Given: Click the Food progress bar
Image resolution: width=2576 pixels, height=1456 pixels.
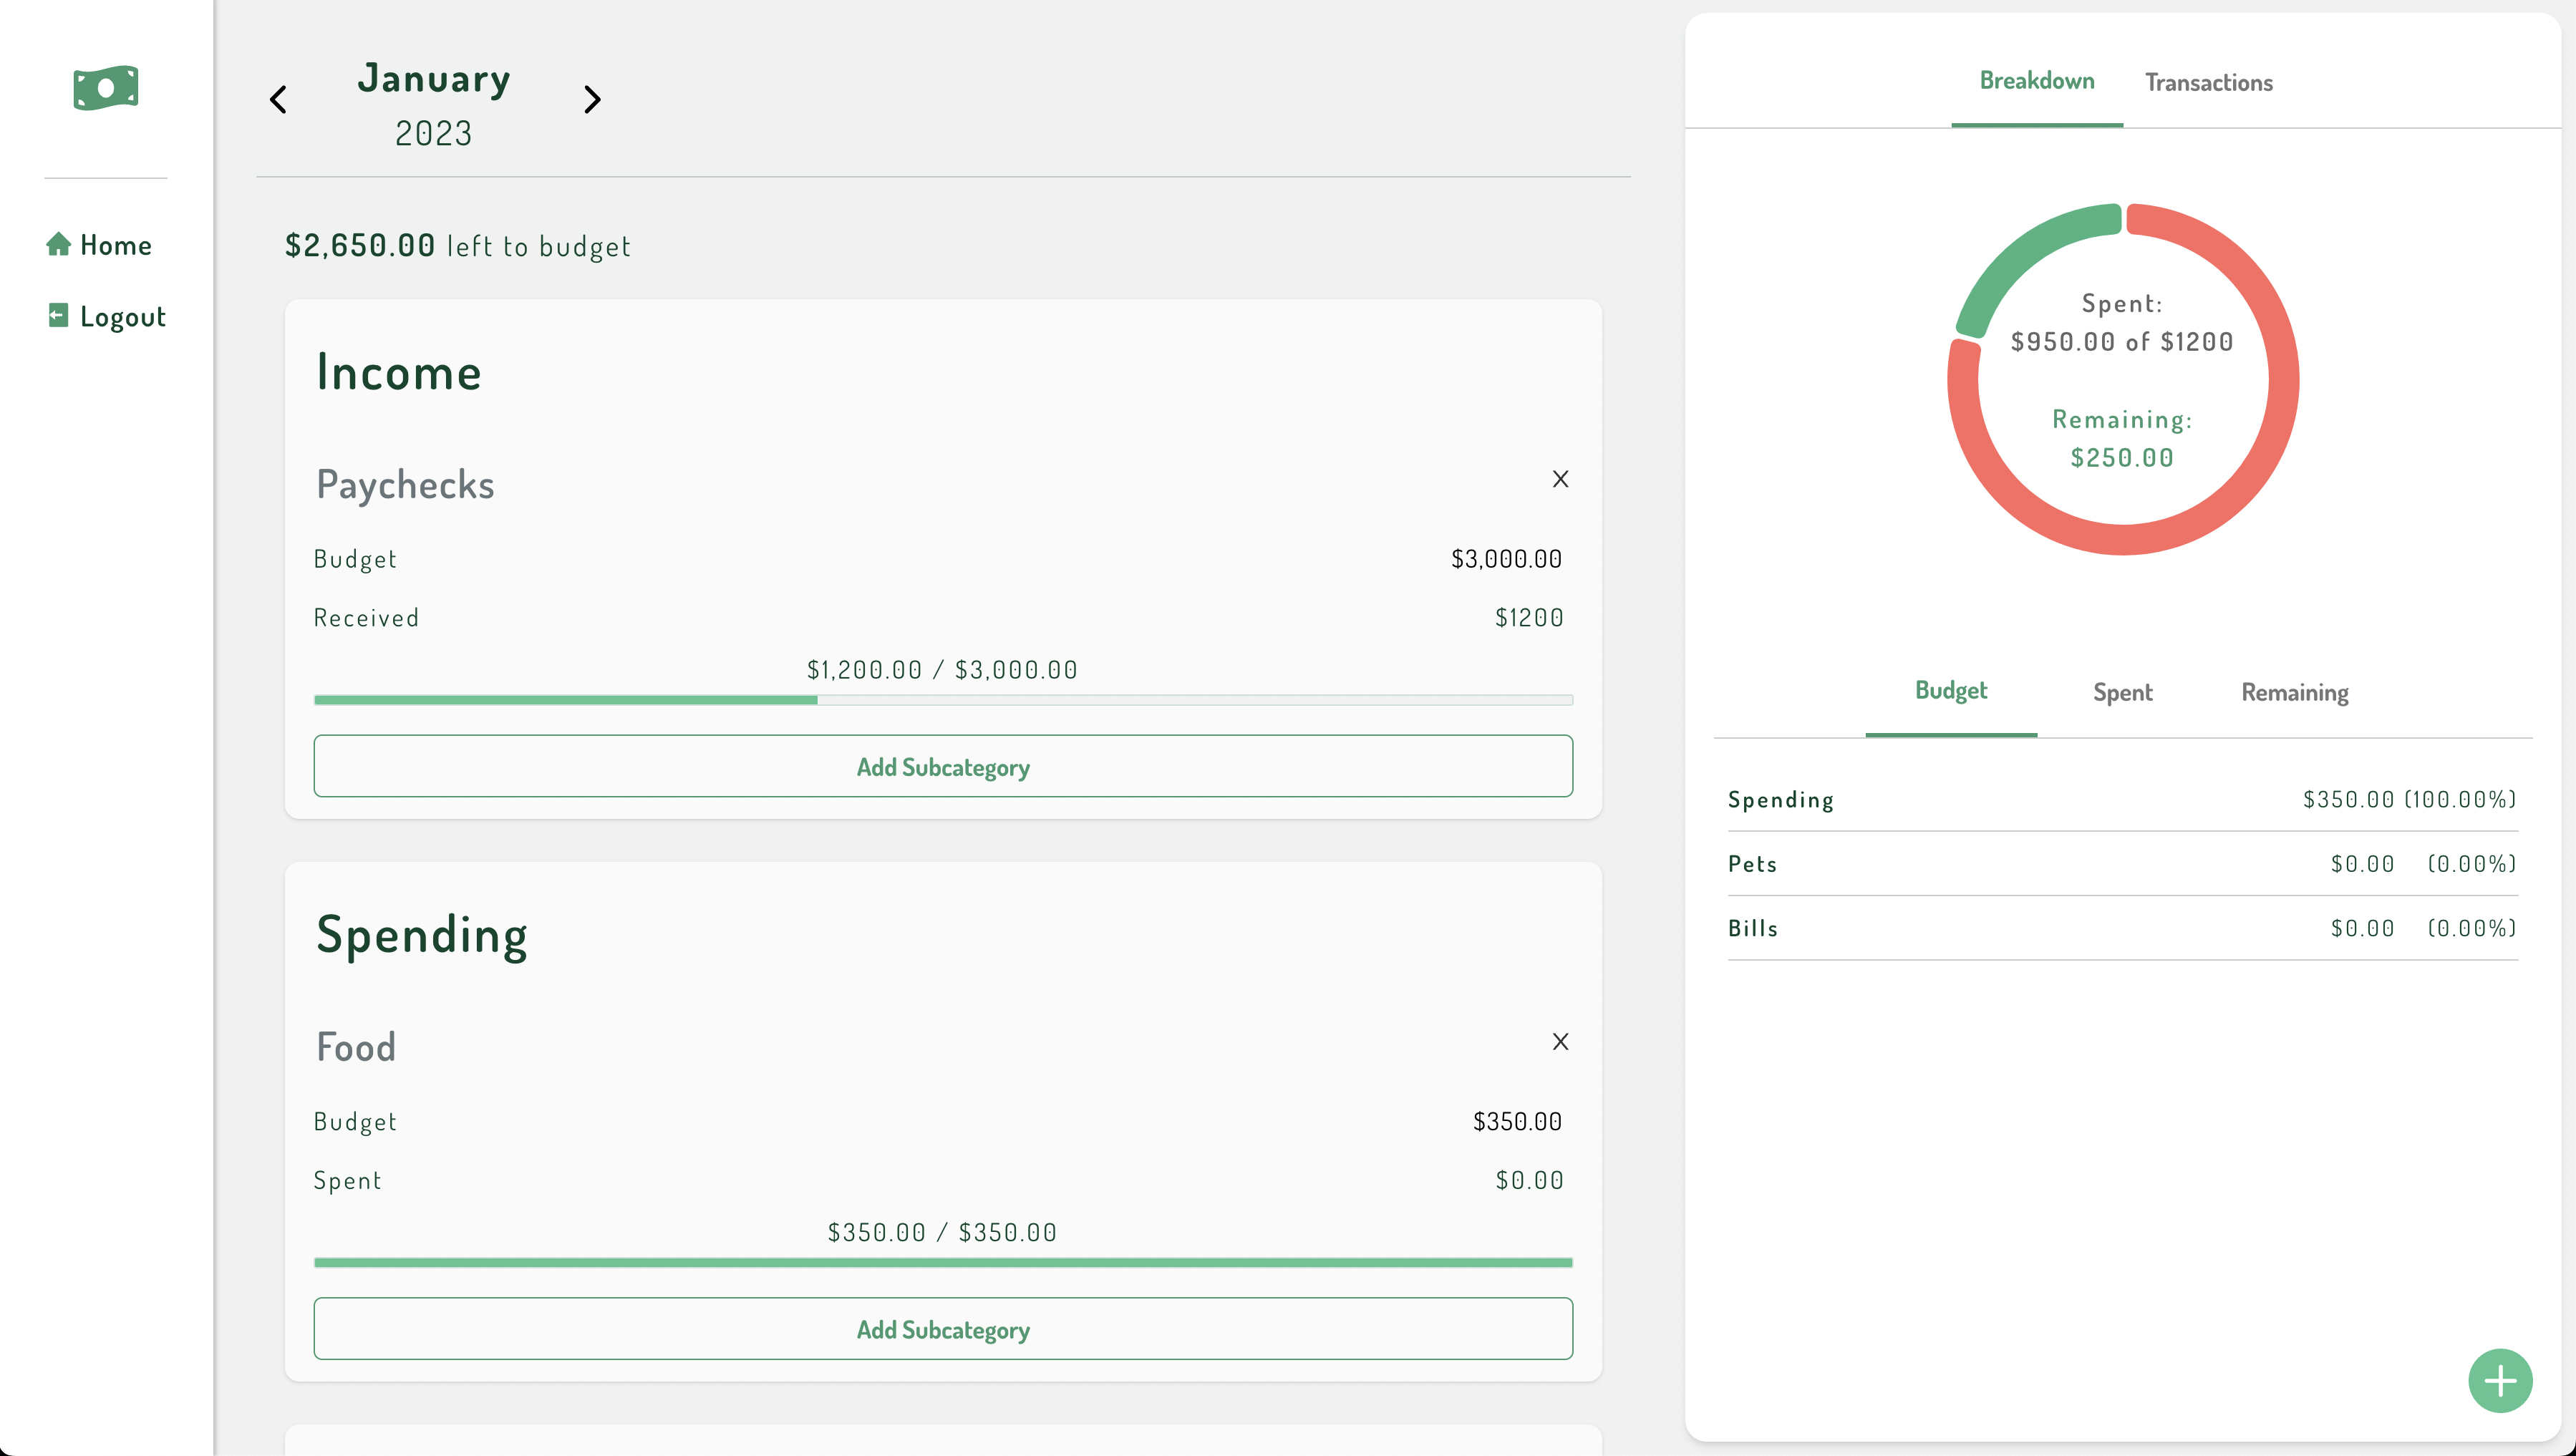Looking at the screenshot, I should (x=943, y=1263).
